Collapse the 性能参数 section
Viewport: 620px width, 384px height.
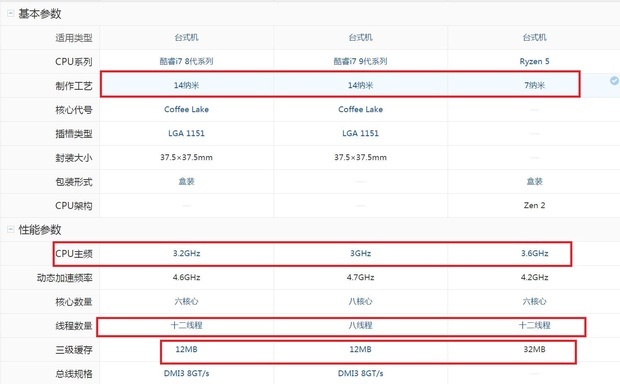point(11,229)
